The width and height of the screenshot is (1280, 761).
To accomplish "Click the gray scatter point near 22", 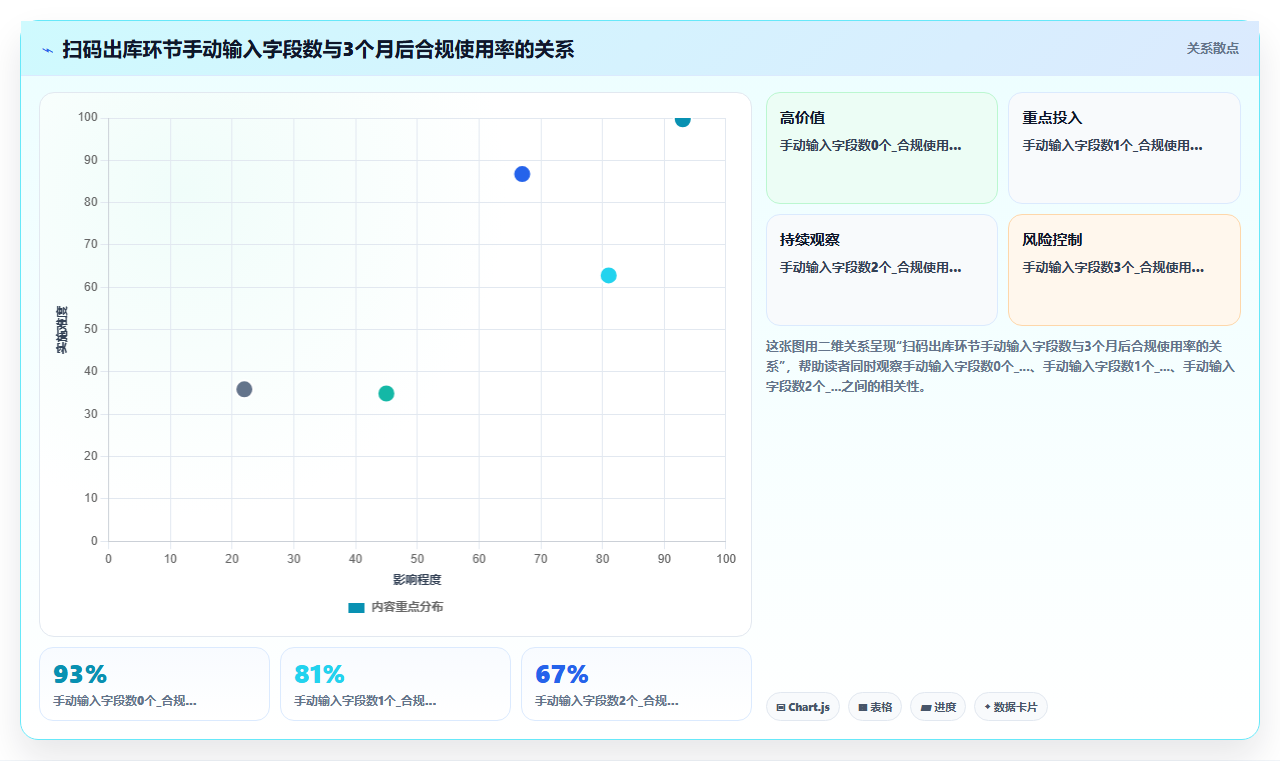I will pos(244,389).
